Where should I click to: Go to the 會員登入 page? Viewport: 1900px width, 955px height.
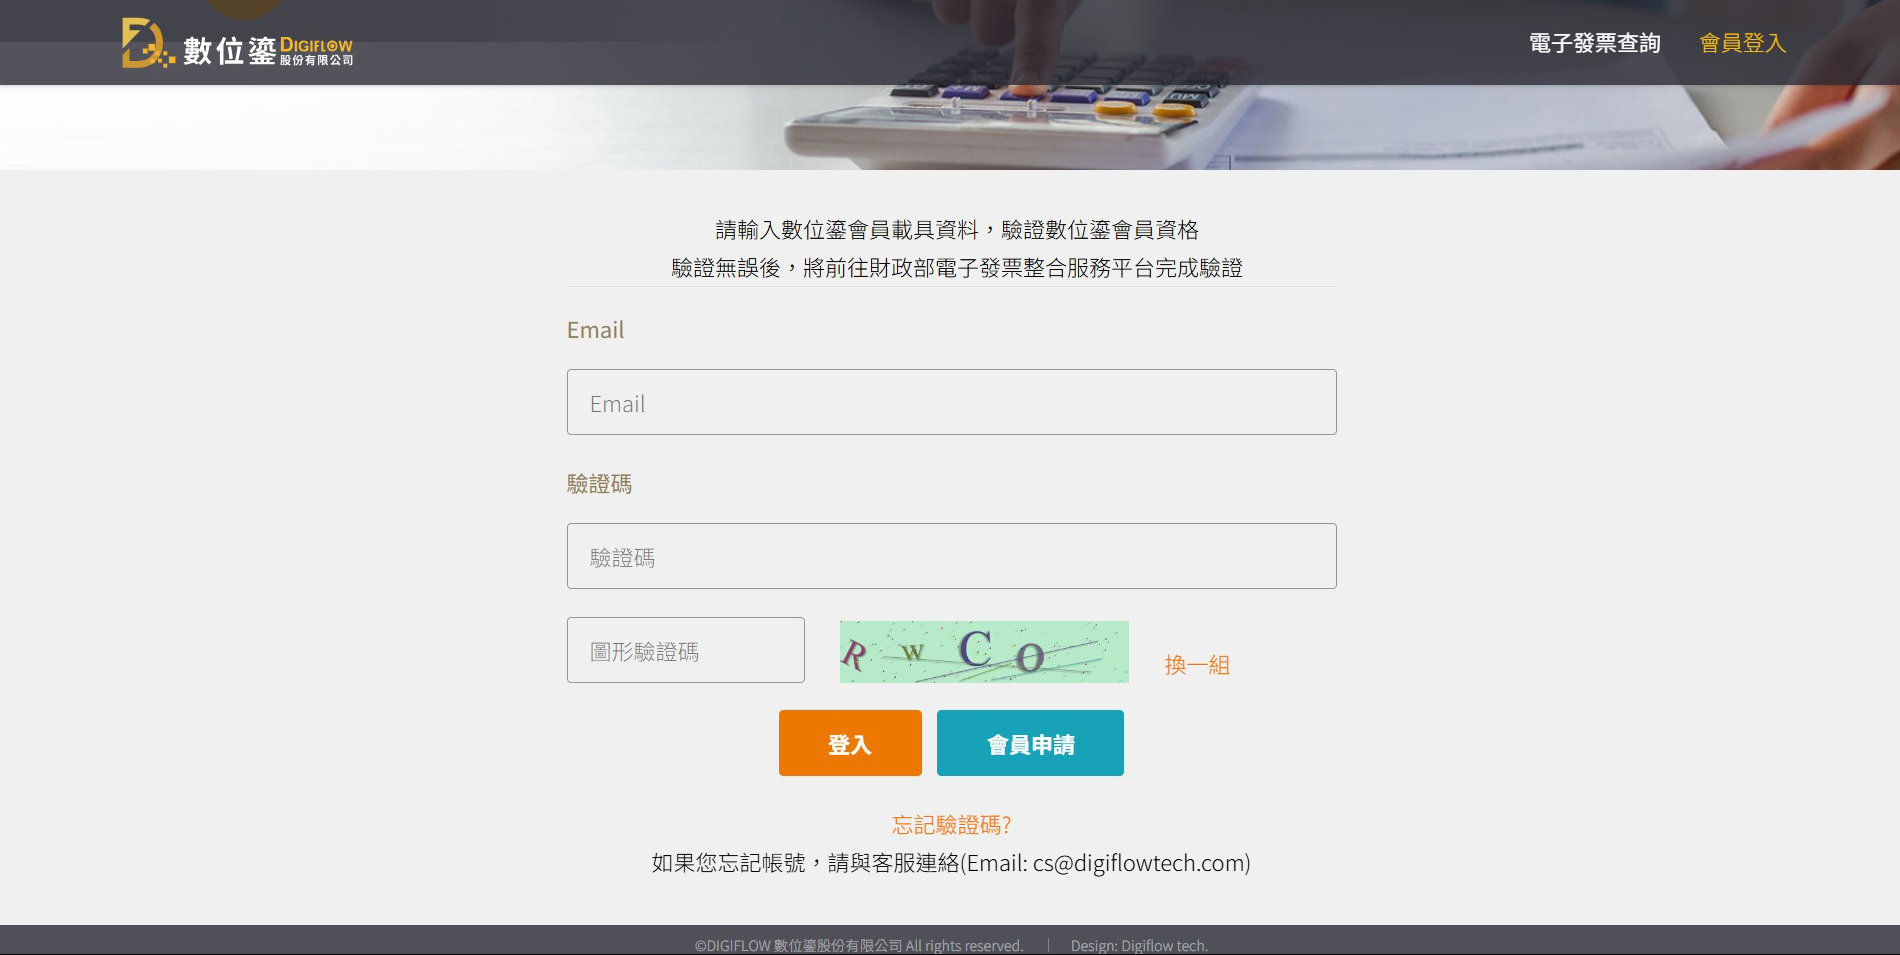[x=1742, y=43]
